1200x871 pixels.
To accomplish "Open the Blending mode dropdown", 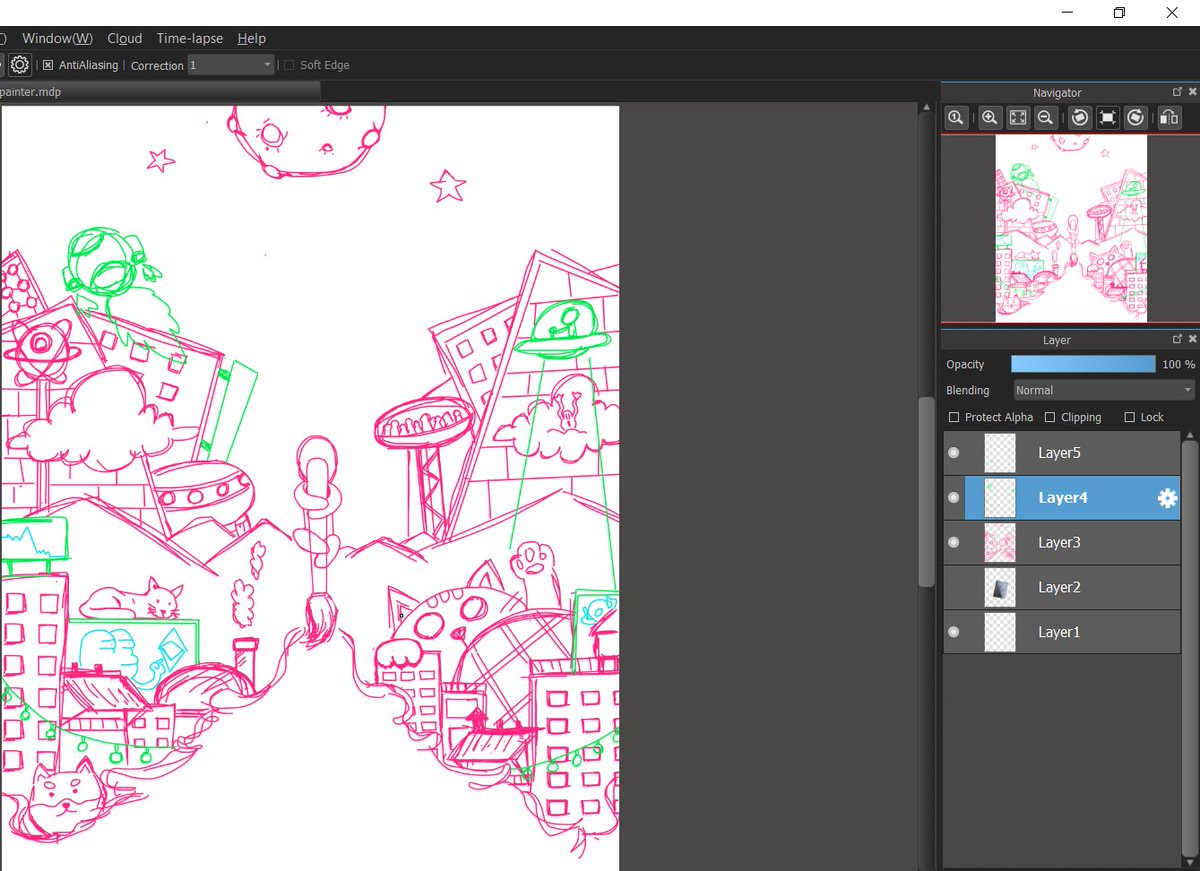I will [1104, 390].
